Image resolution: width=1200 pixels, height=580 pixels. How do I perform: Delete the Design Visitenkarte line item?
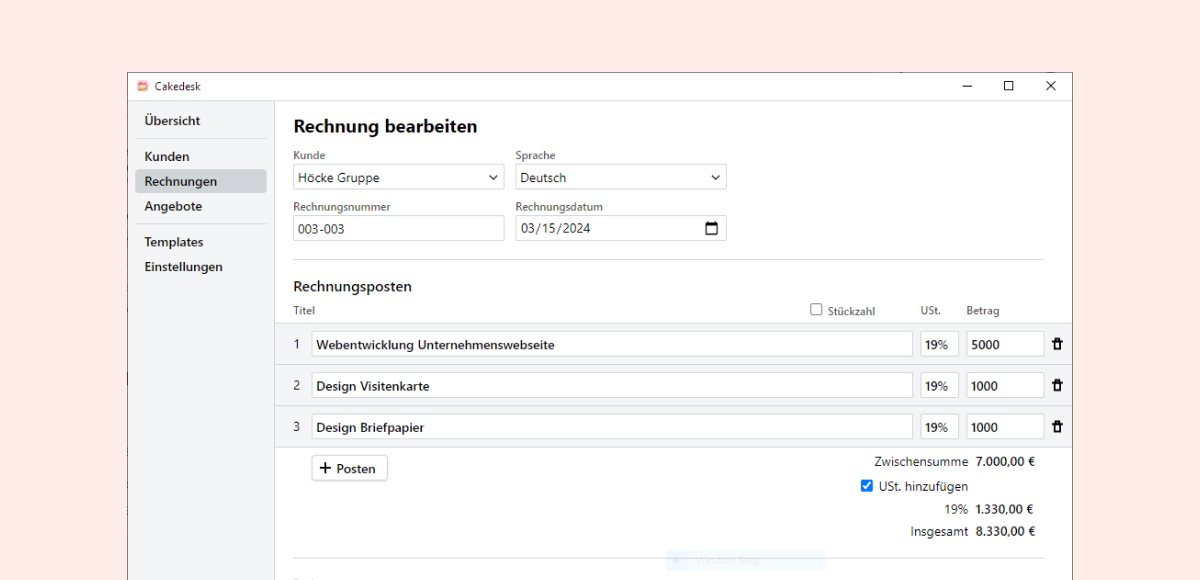[1057, 386]
